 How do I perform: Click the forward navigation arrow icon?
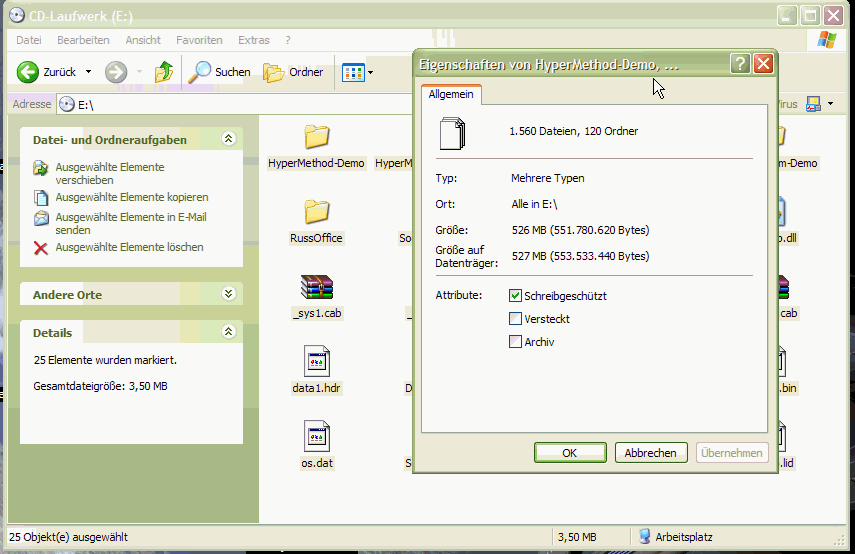point(116,72)
